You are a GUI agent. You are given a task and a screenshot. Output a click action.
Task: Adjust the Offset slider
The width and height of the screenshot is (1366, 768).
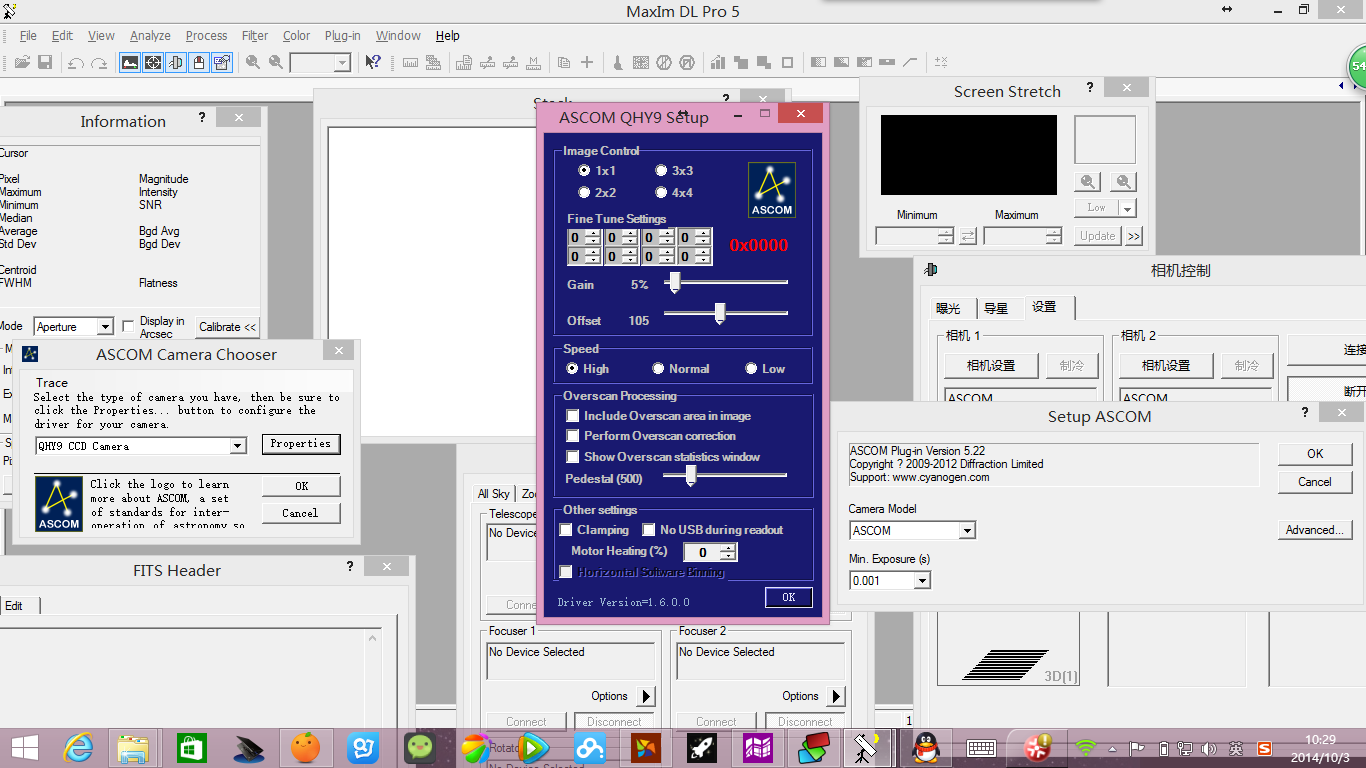[x=719, y=314]
